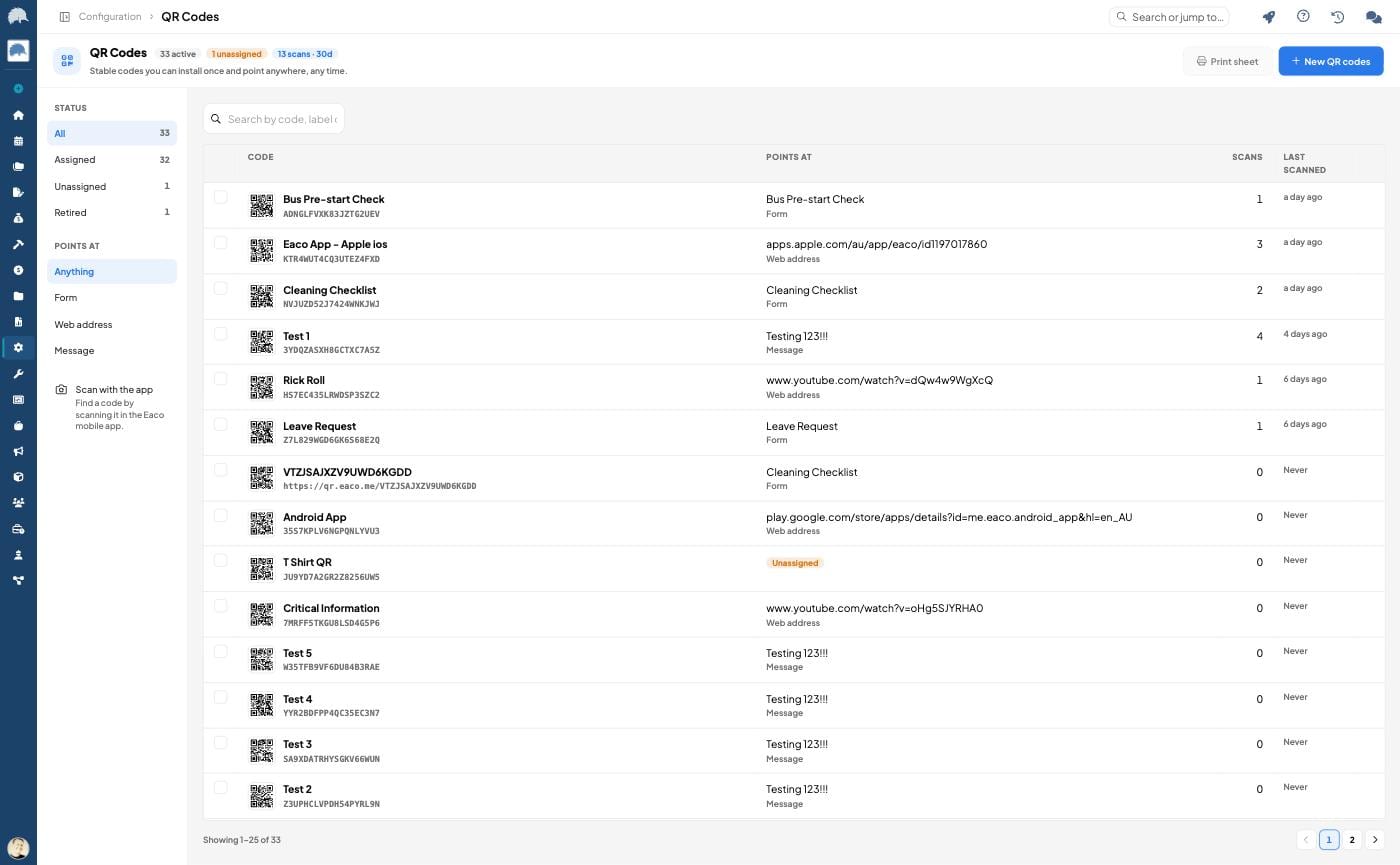Click the Print sheet button
Image resolution: width=1400 pixels, height=865 pixels.
1227,61
